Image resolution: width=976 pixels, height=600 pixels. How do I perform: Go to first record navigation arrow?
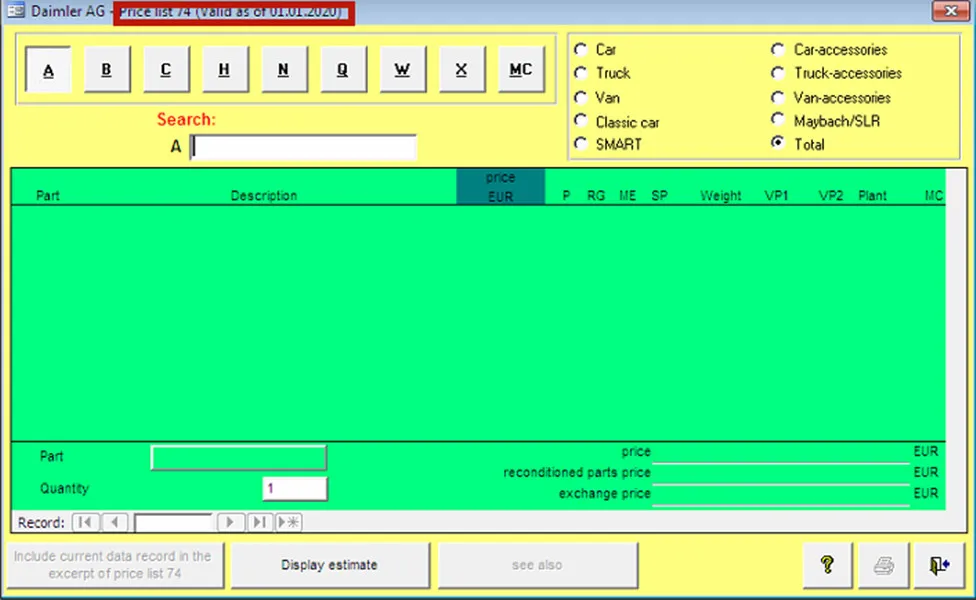pyautogui.click(x=85, y=522)
